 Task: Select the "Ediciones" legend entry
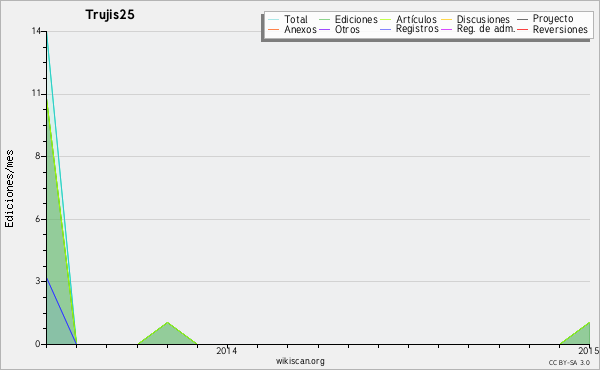click(x=356, y=19)
